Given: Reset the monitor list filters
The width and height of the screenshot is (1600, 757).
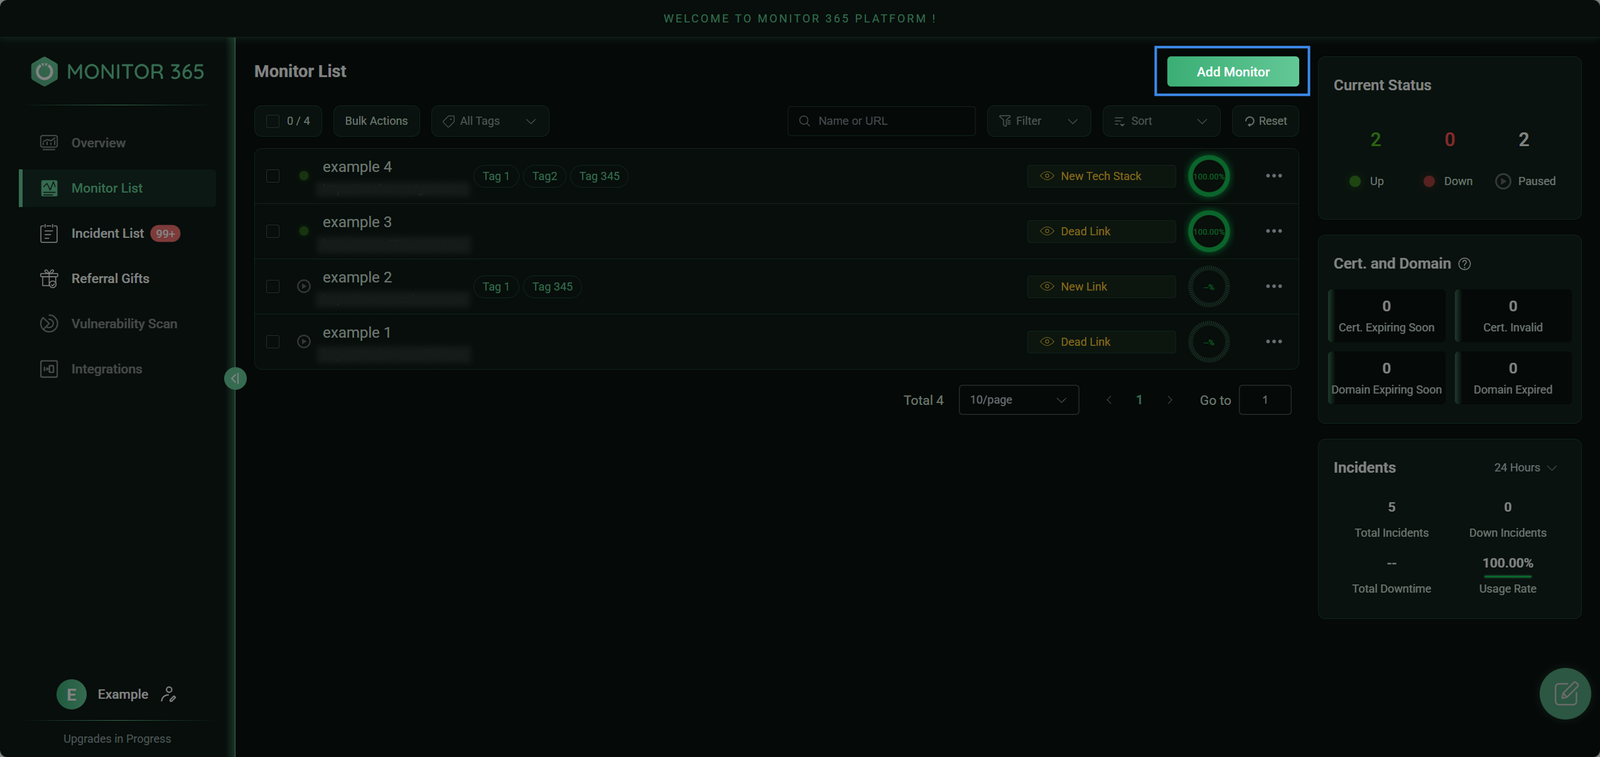Looking at the screenshot, I should pos(1265,121).
